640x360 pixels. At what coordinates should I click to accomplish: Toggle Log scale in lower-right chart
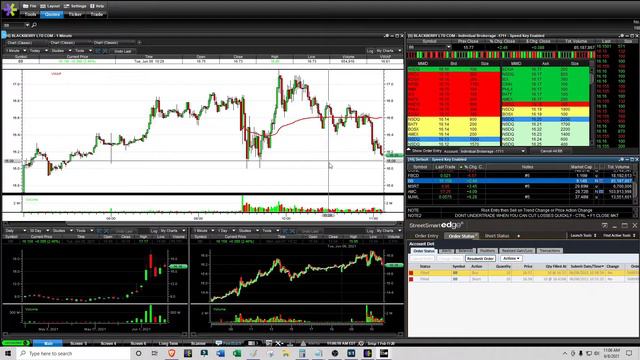370,231
